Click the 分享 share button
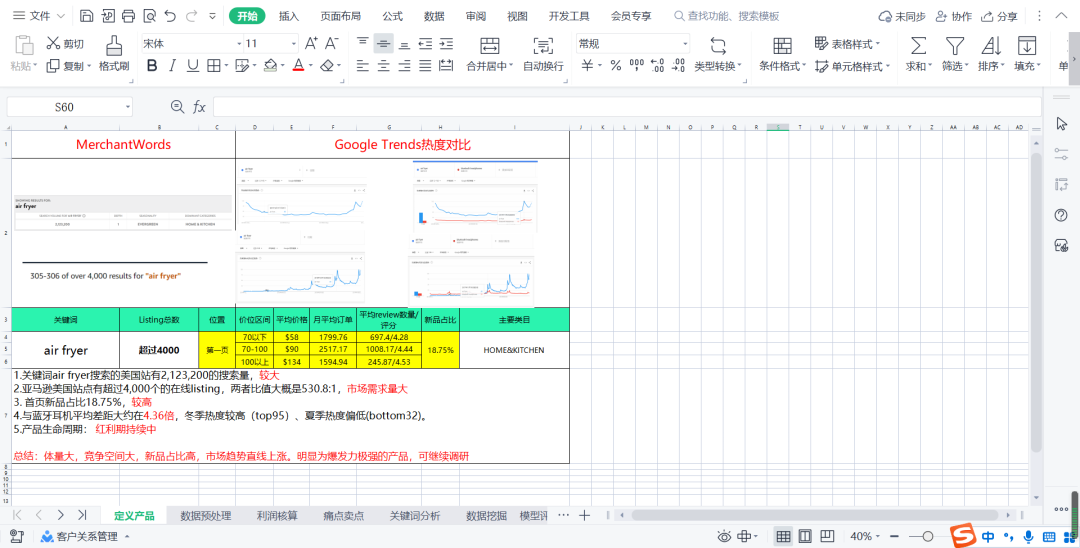Viewport: 1080px width, 548px height. click(x=999, y=16)
